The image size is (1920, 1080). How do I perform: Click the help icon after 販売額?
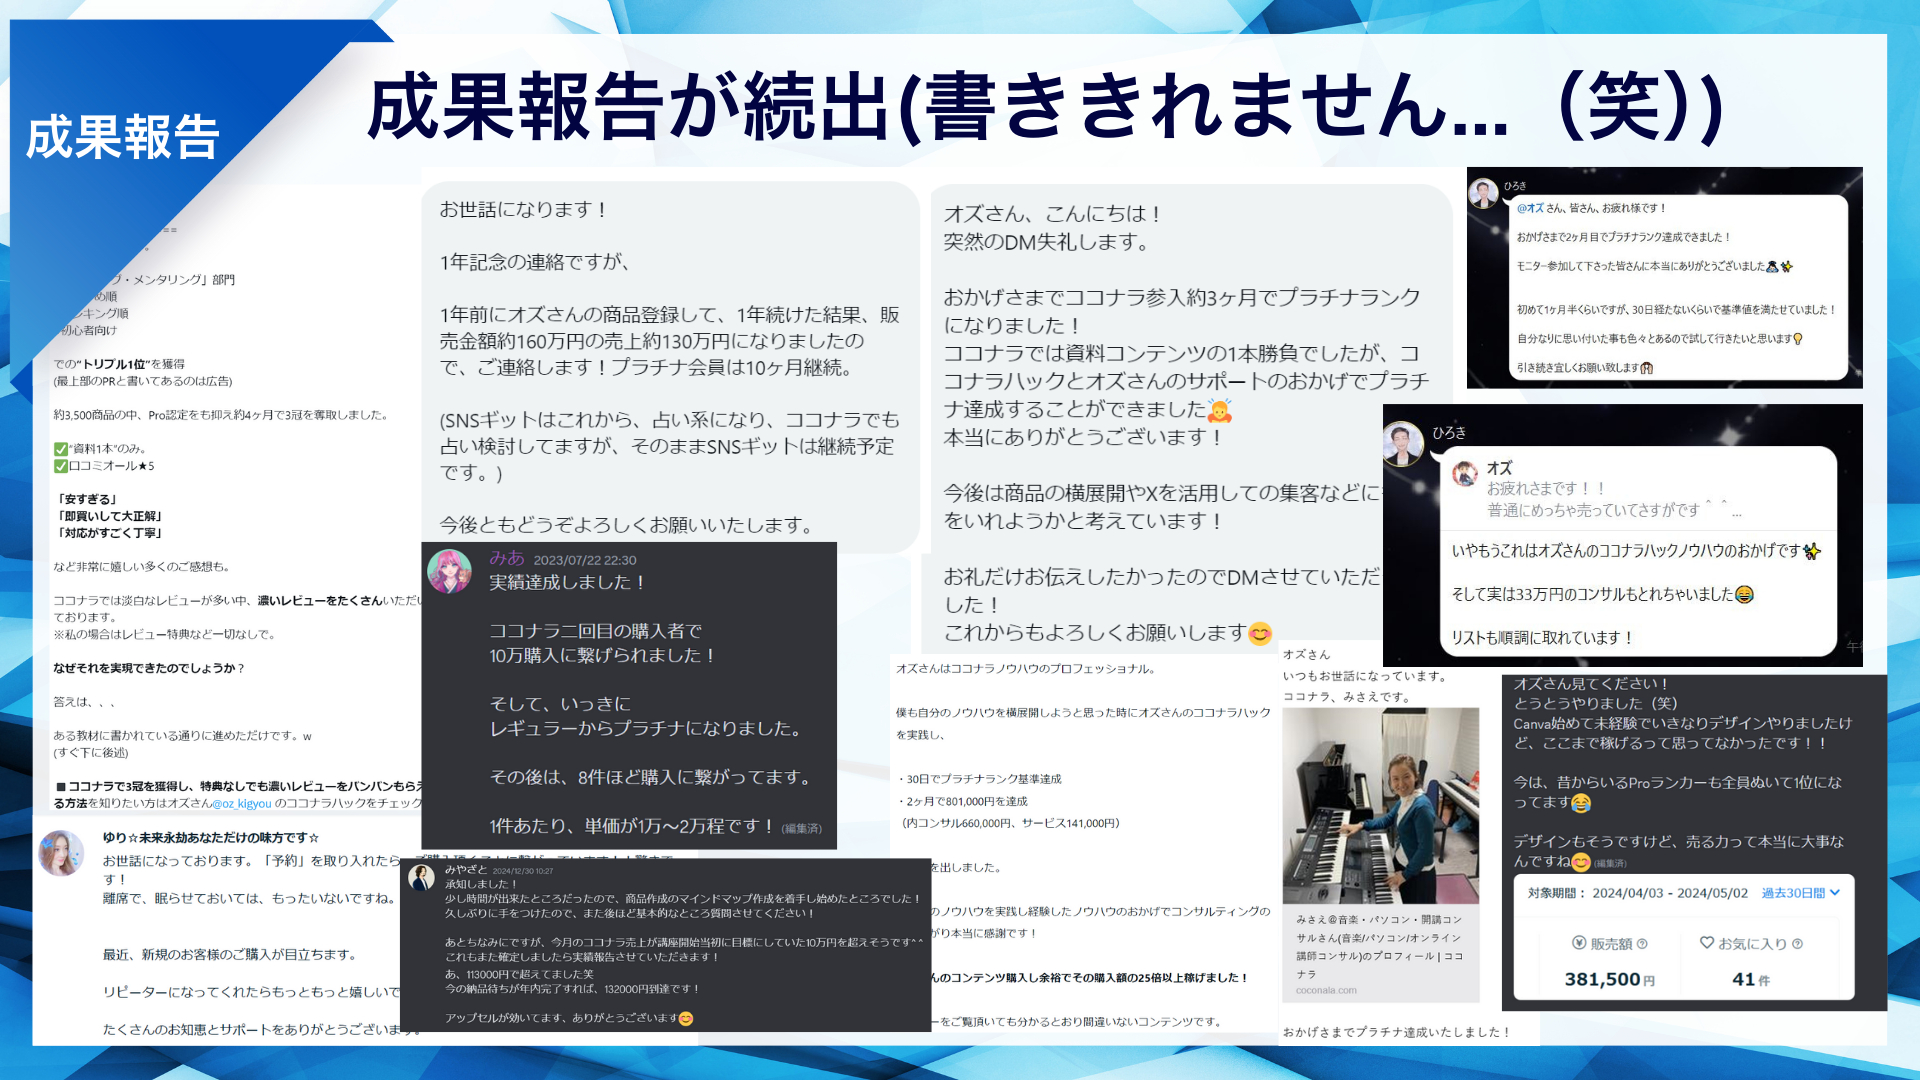[x=1642, y=944]
